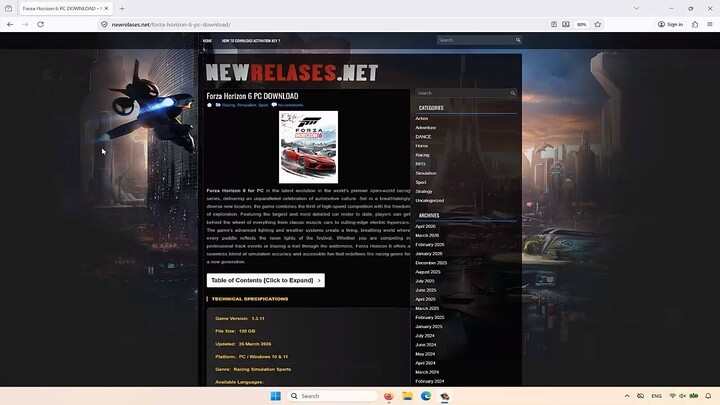
Task: Open the Adventure category
Action: pyautogui.click(x=426, y=128)
